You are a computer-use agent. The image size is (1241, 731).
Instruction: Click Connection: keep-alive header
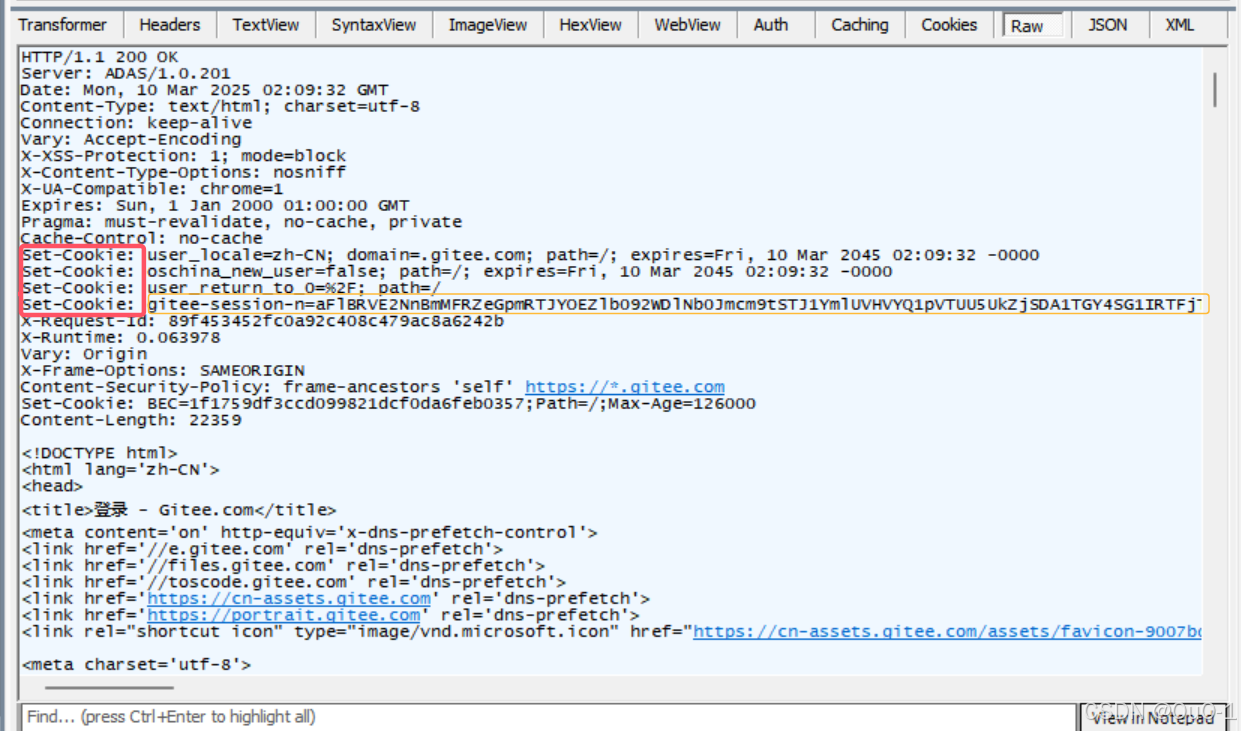pyautogui.click(x=136, y=123)
